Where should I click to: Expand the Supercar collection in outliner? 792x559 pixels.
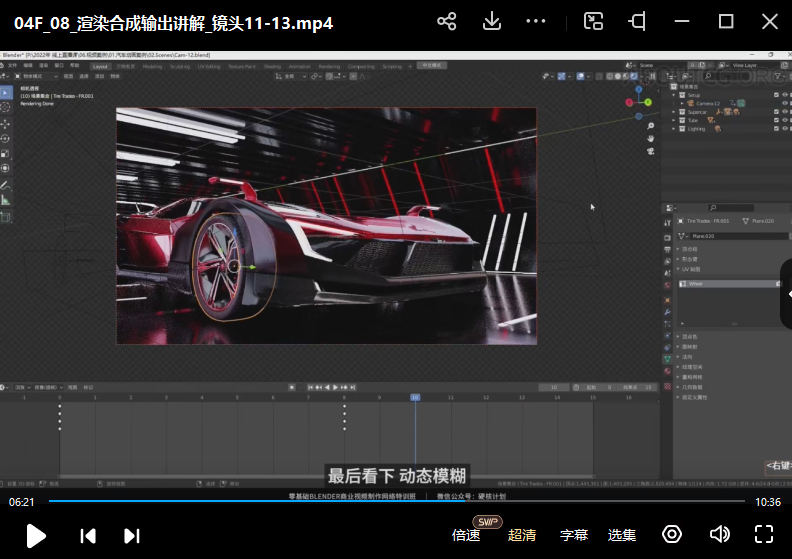pos(675,112)
